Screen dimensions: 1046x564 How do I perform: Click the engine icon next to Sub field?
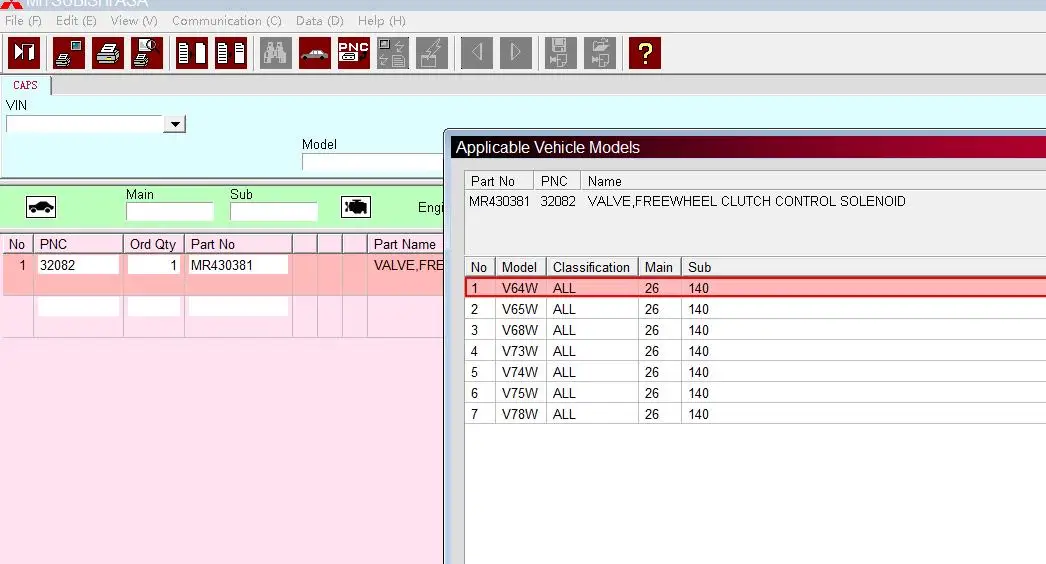coord(355,207)
